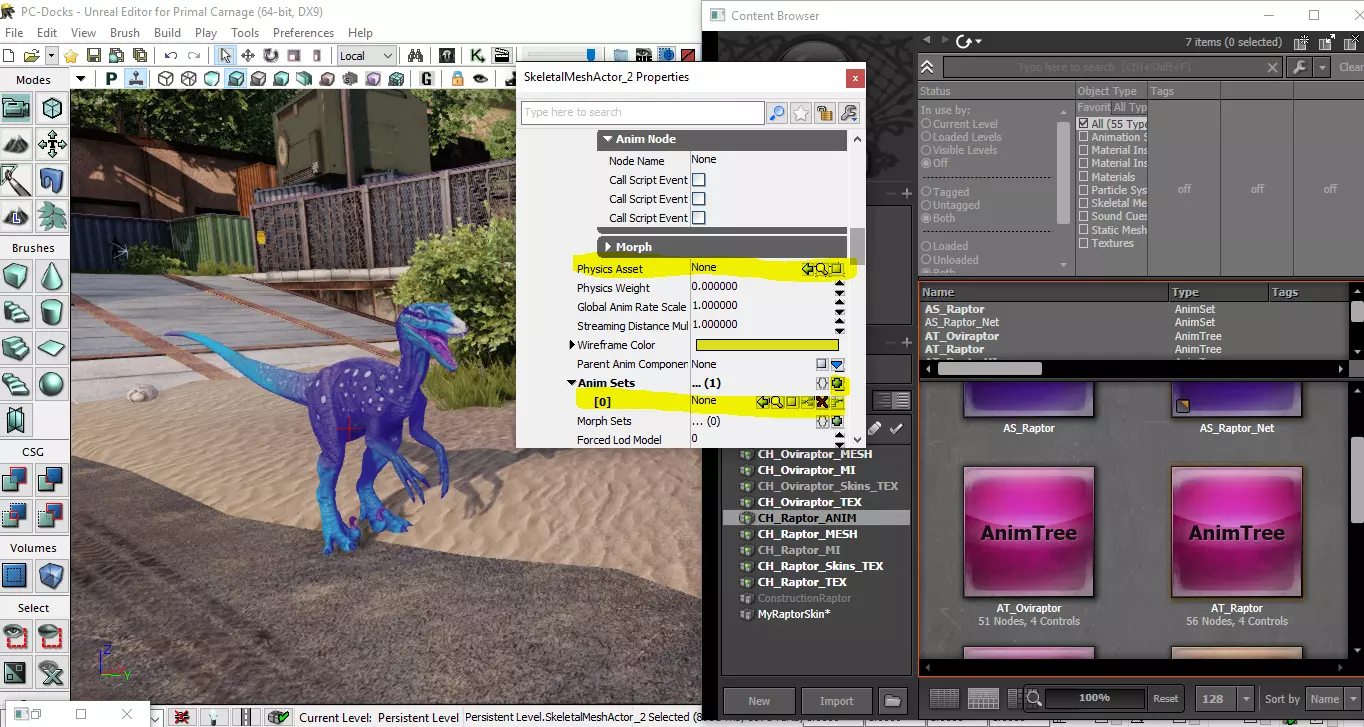Image resolution: width=1364 pixels, height=727 pixels.
Task: Check the Materials object type filter
Action: pos(1083,177)
